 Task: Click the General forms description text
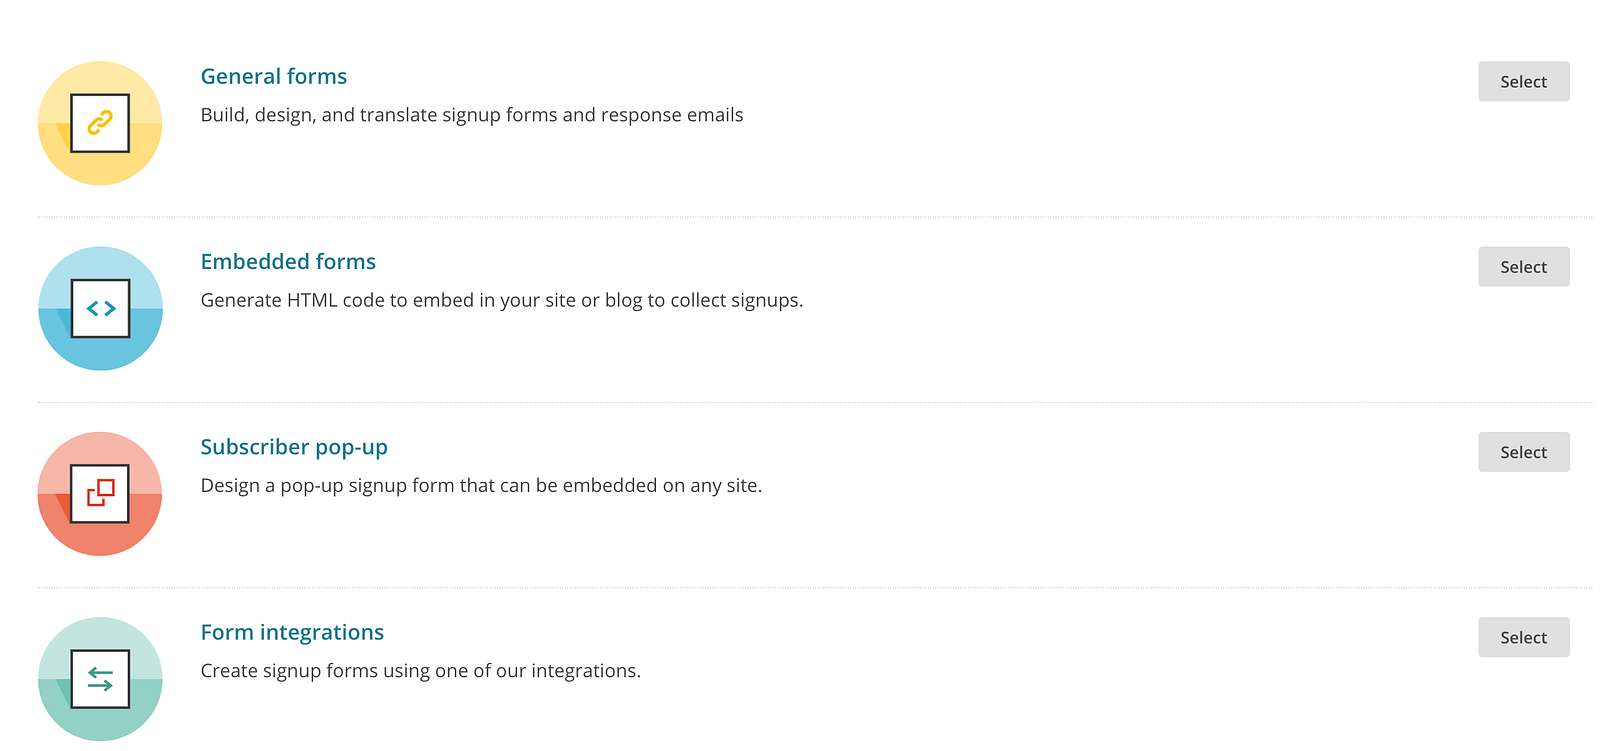pyautogui.click(x=471, y=115)
